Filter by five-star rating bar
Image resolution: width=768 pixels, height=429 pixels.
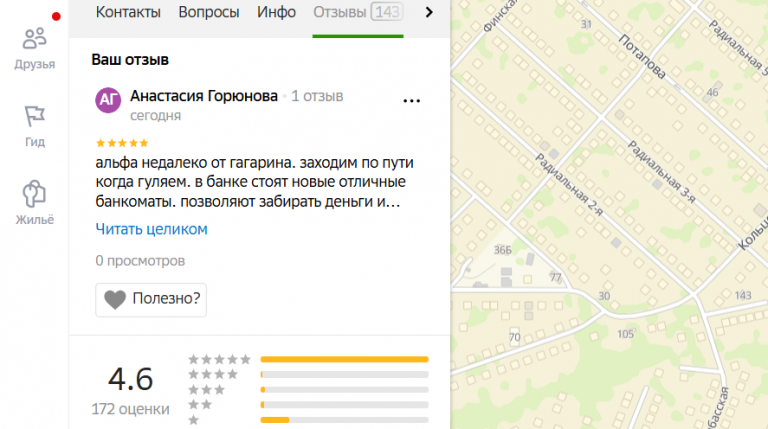coord(344,359)
